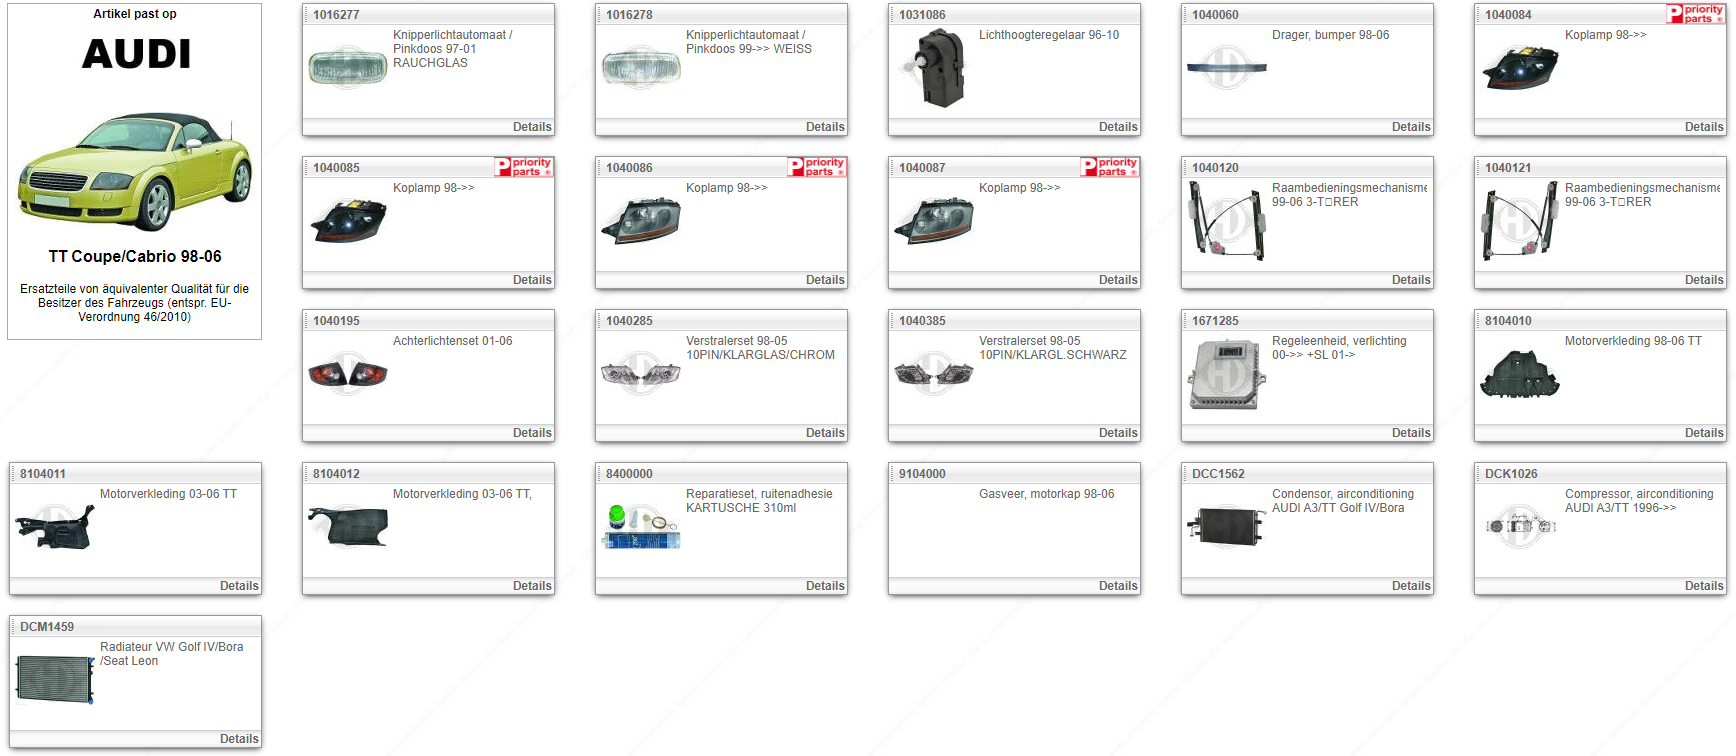Image resolution: width=1736 pixels, height=756 pixels.
Task: Click priority parts badge on 1040086
Action: pyautogui.click(x=817, y=167)
